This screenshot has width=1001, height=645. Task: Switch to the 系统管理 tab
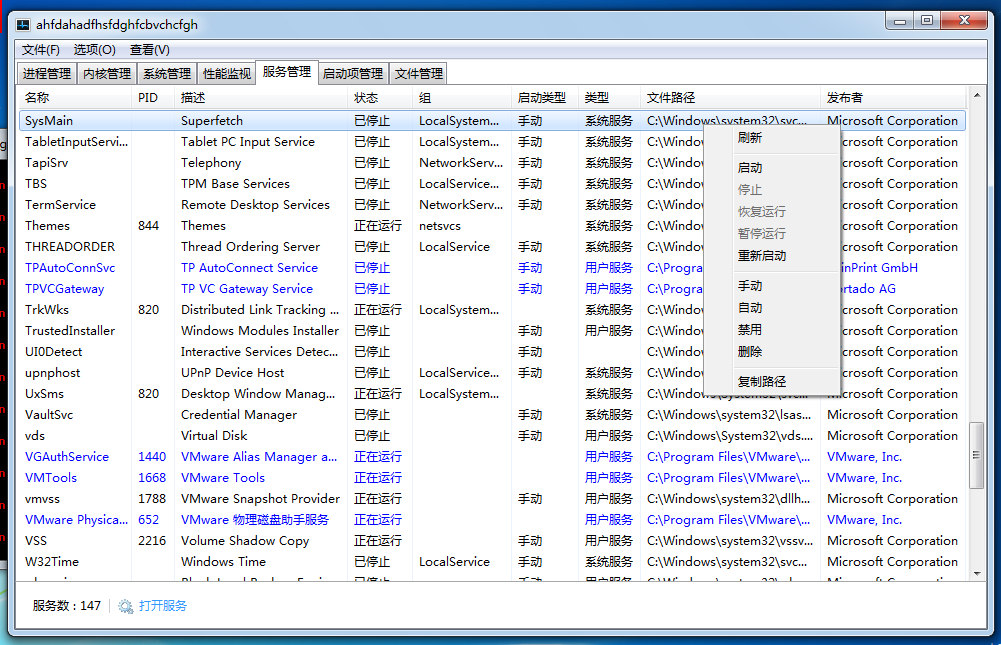[167, 73]
